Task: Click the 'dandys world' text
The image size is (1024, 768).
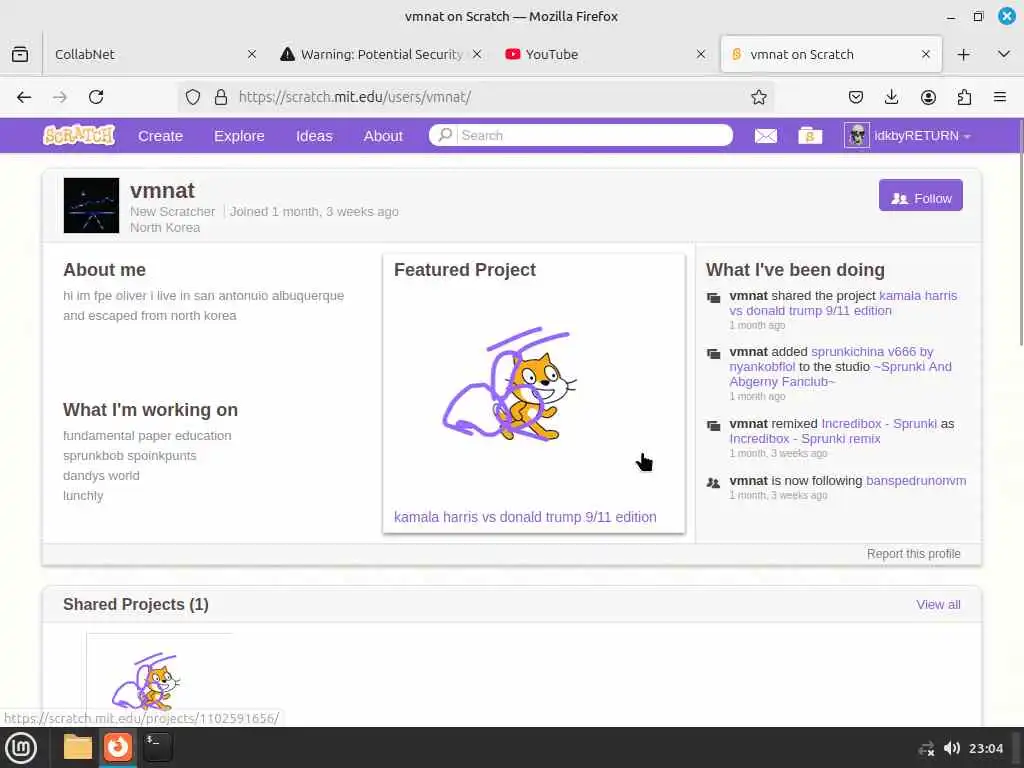Action: point(101,475)
